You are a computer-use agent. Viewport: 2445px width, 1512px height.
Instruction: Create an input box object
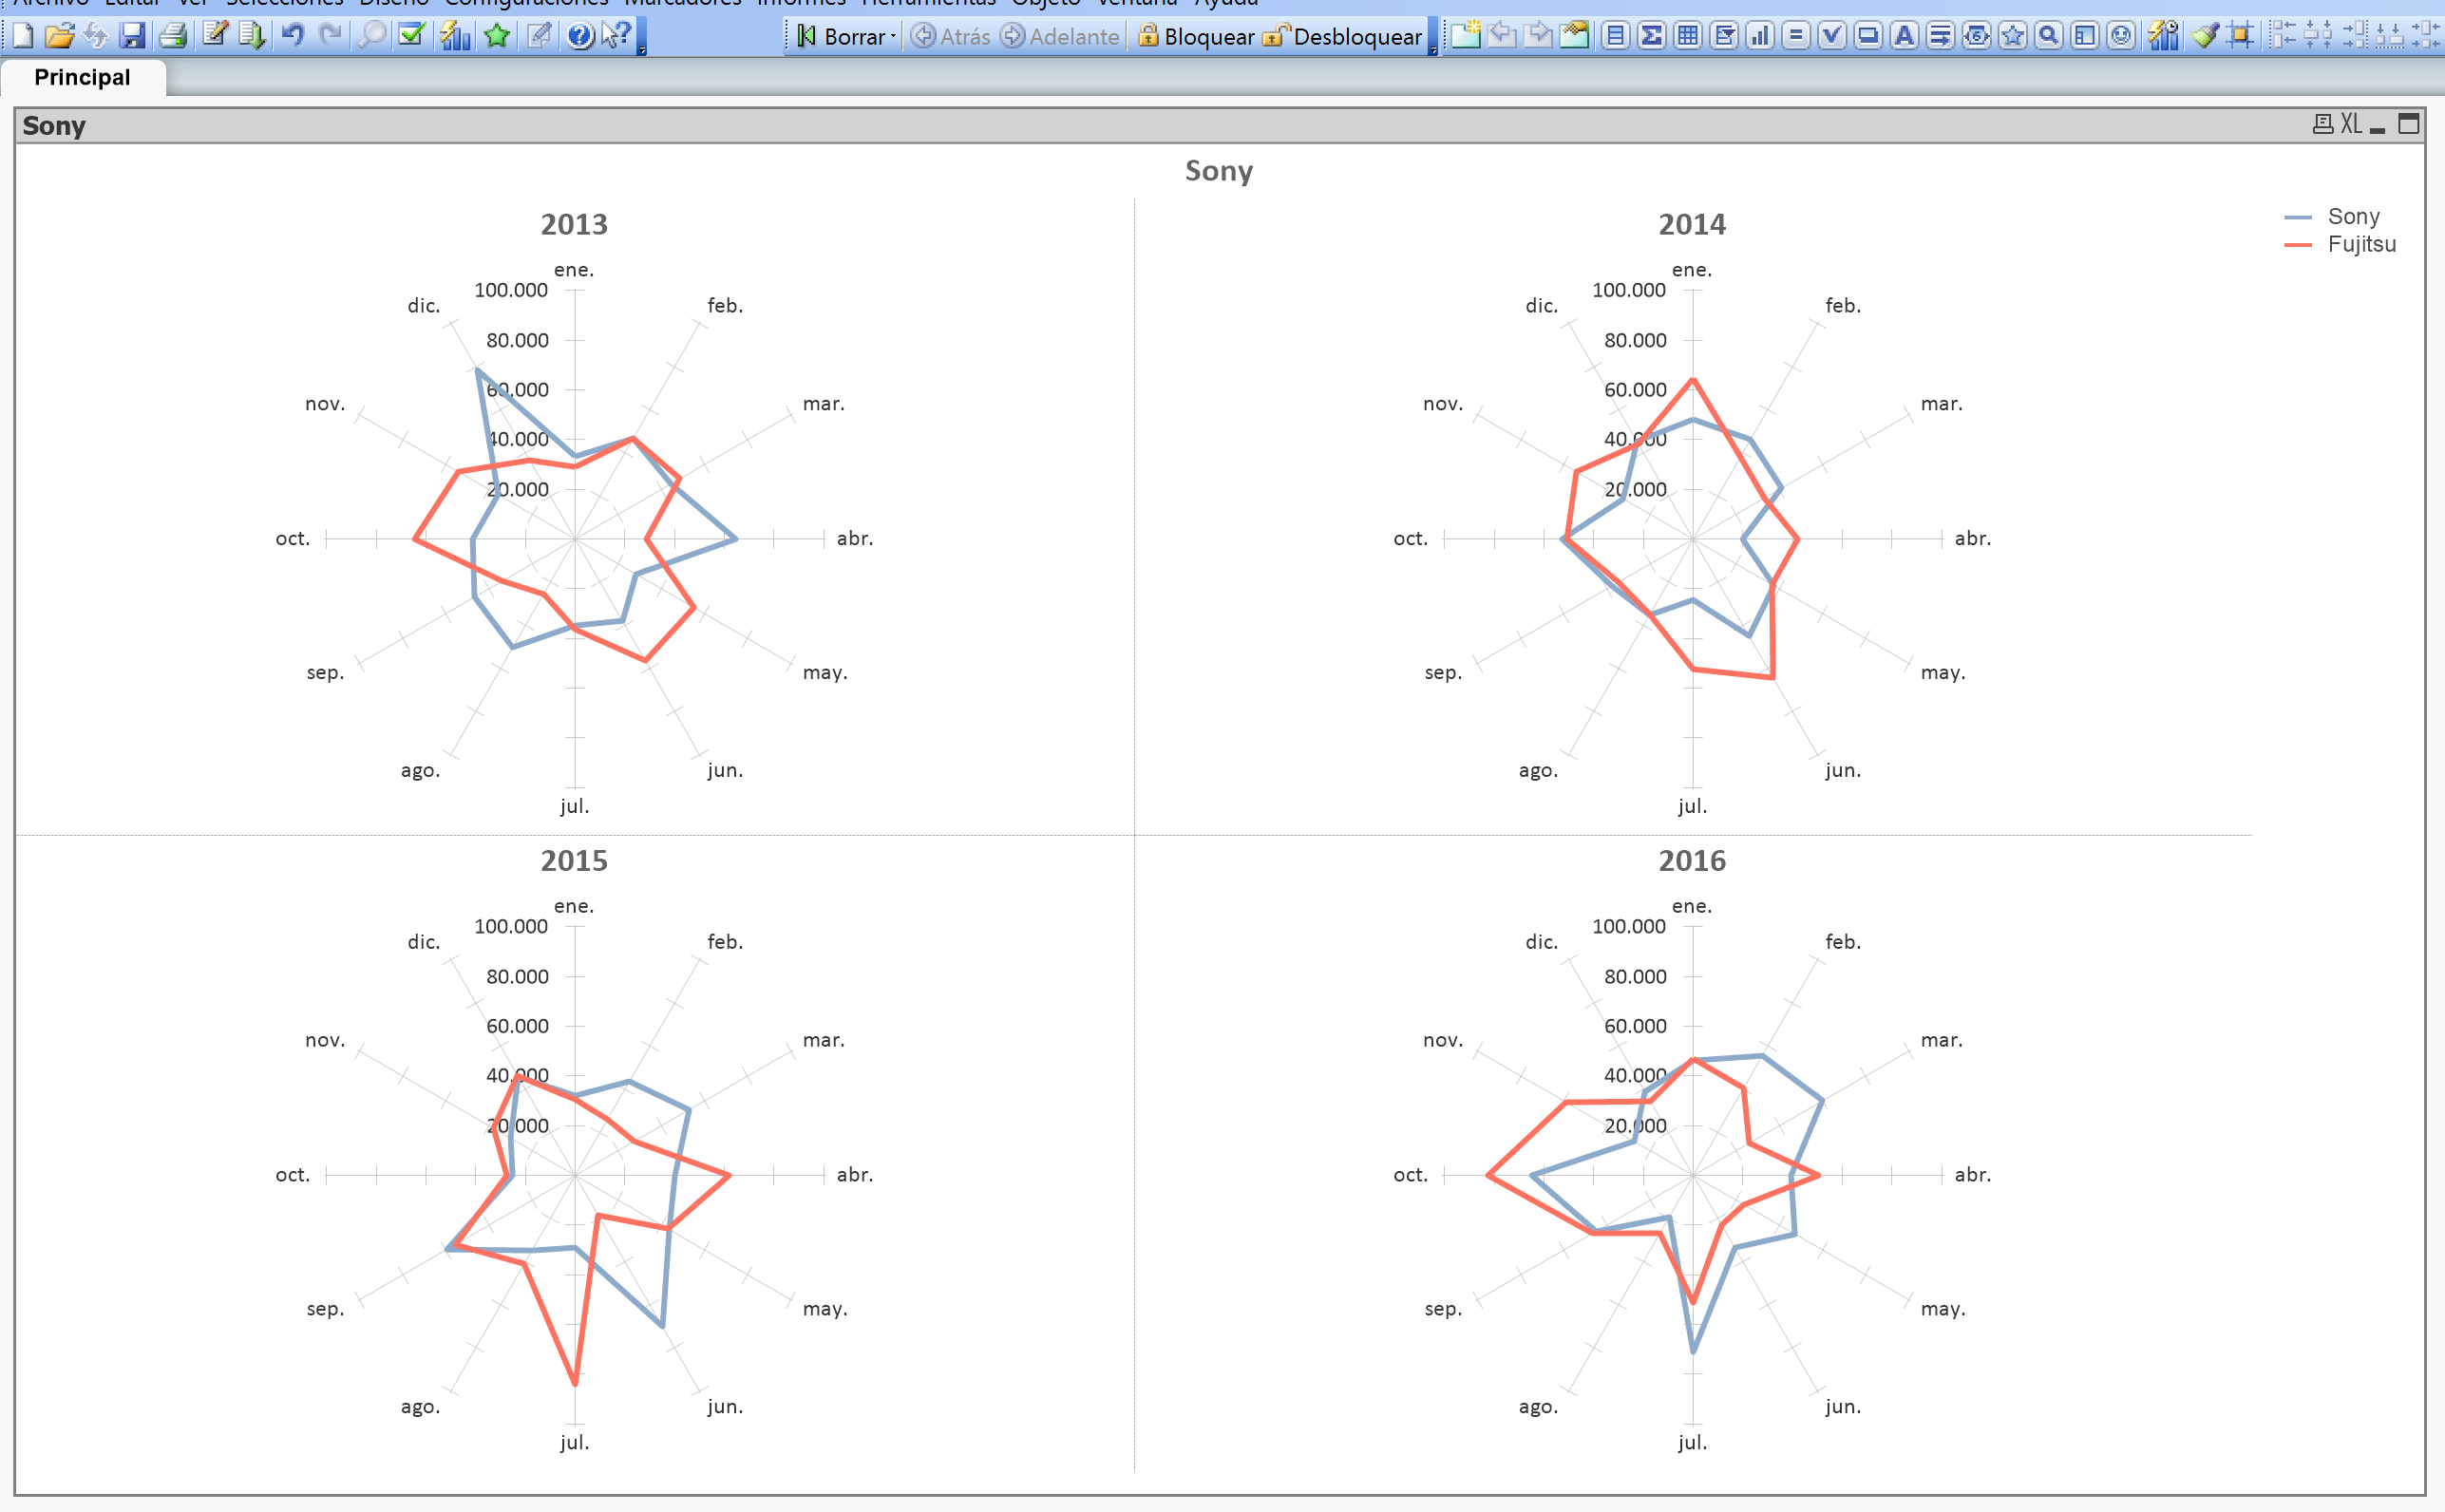pyautogui.click(x=1796, y=37)
